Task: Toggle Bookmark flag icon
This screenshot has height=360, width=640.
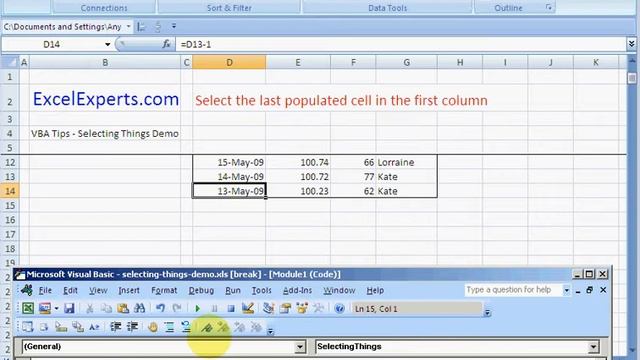Action: coord(207,327)
